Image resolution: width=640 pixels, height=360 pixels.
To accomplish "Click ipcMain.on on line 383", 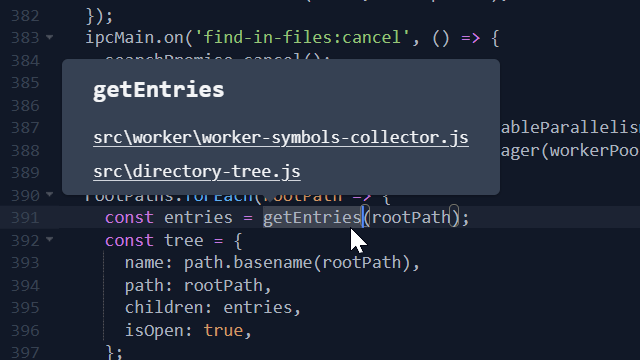I will coord(134,38).
